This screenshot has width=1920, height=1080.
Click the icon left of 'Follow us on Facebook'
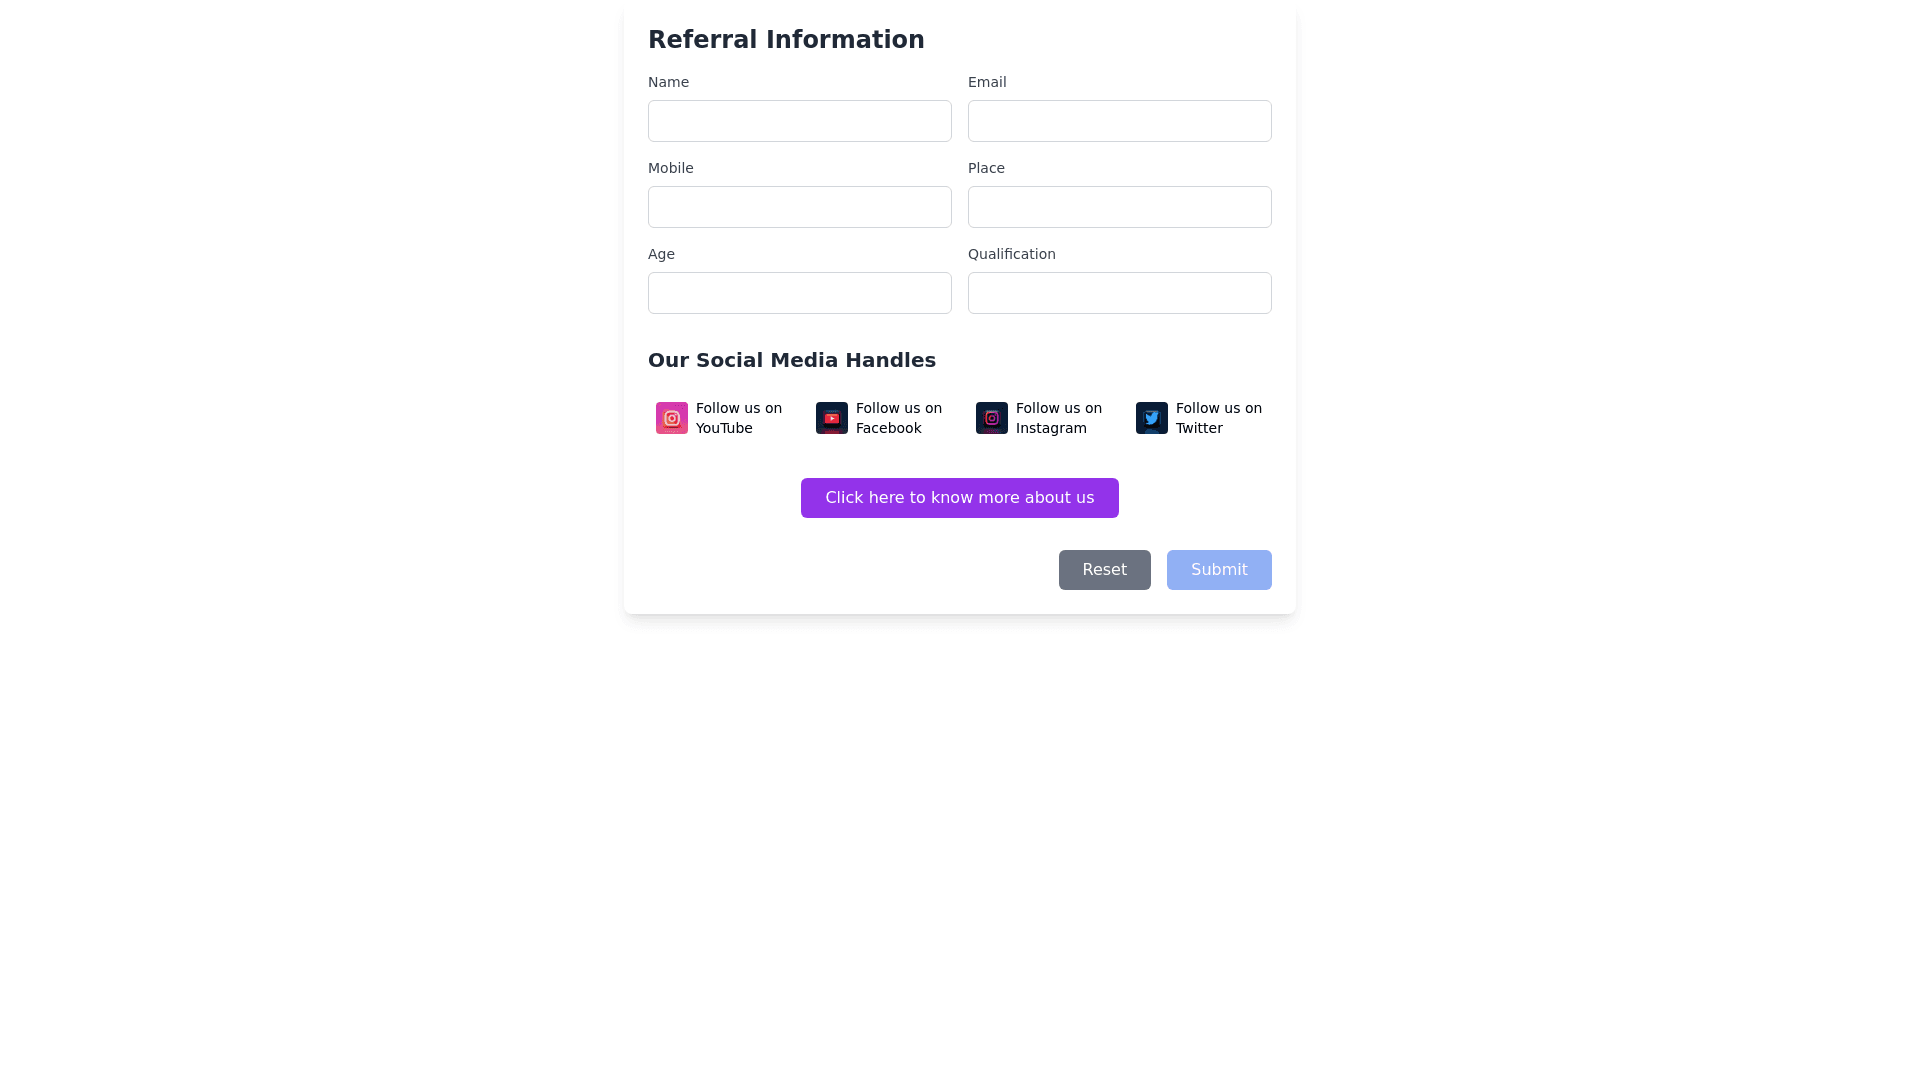click(x=832, y=418)
